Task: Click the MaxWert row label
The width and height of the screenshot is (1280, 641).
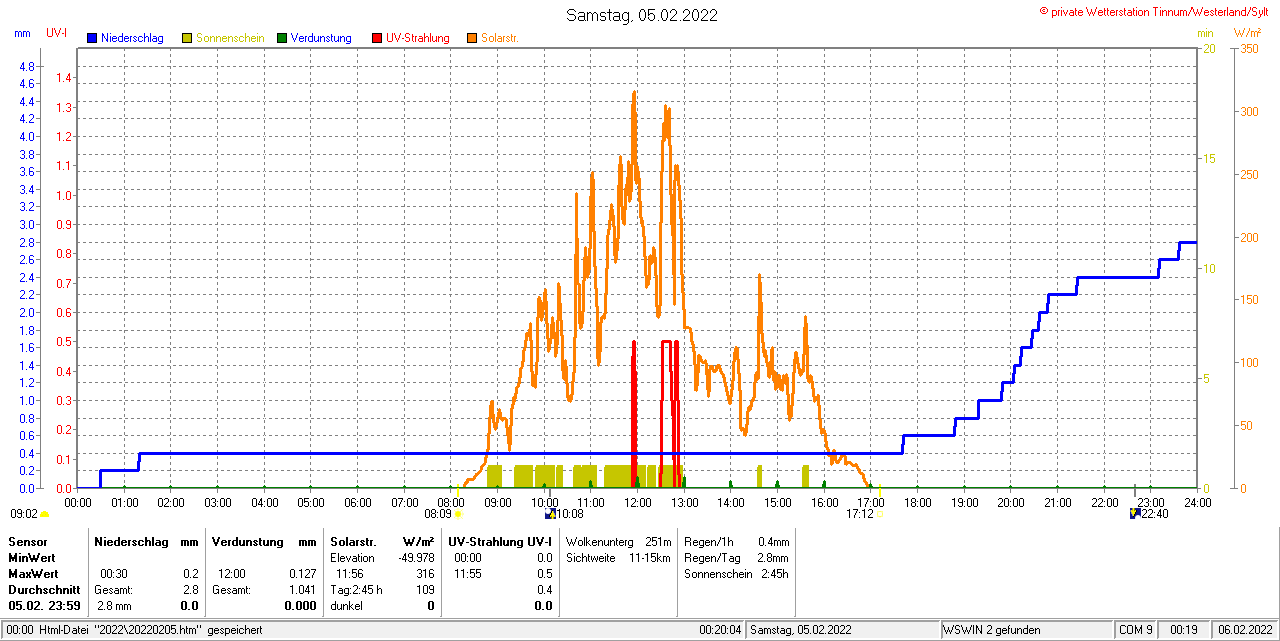Action: tap(34, 574)
